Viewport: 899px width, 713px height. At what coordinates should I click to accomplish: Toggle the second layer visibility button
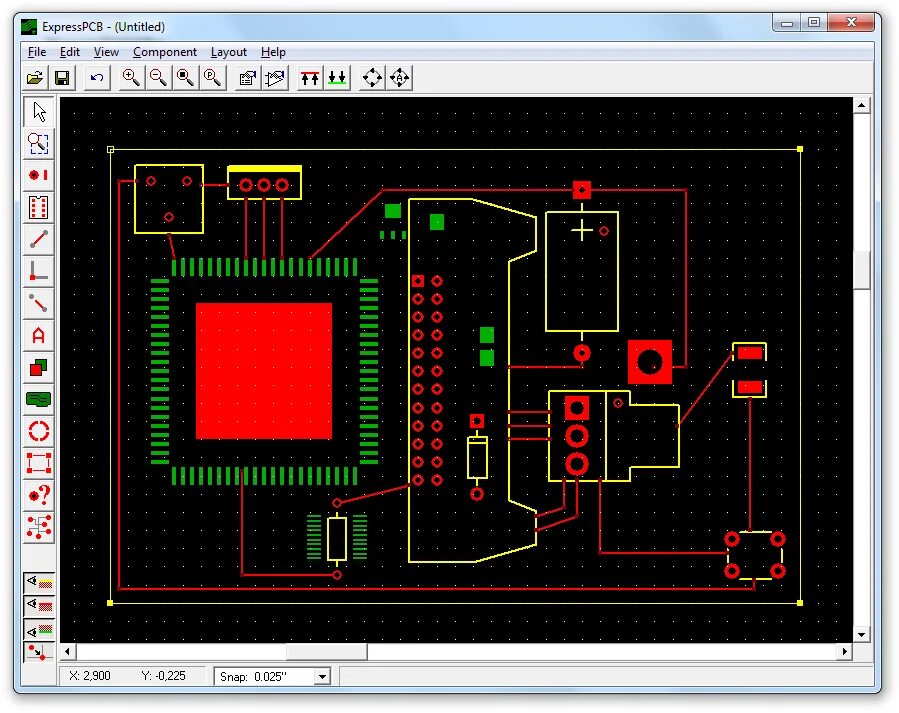(x=39, y=606)
